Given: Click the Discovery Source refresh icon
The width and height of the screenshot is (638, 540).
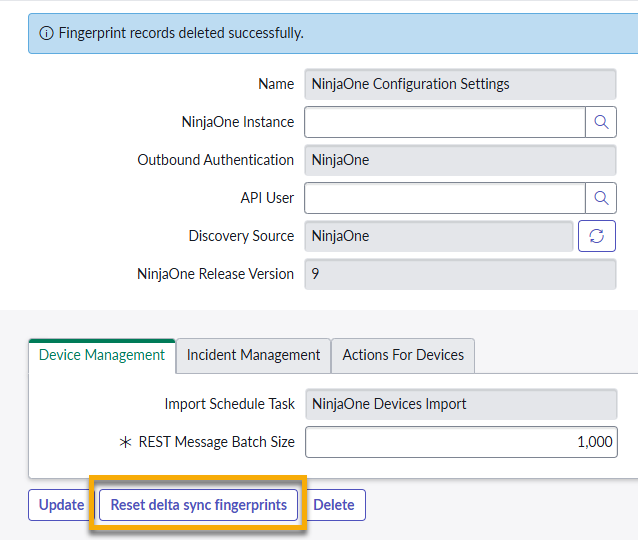Looking at the screenshot, I should 596,236.
